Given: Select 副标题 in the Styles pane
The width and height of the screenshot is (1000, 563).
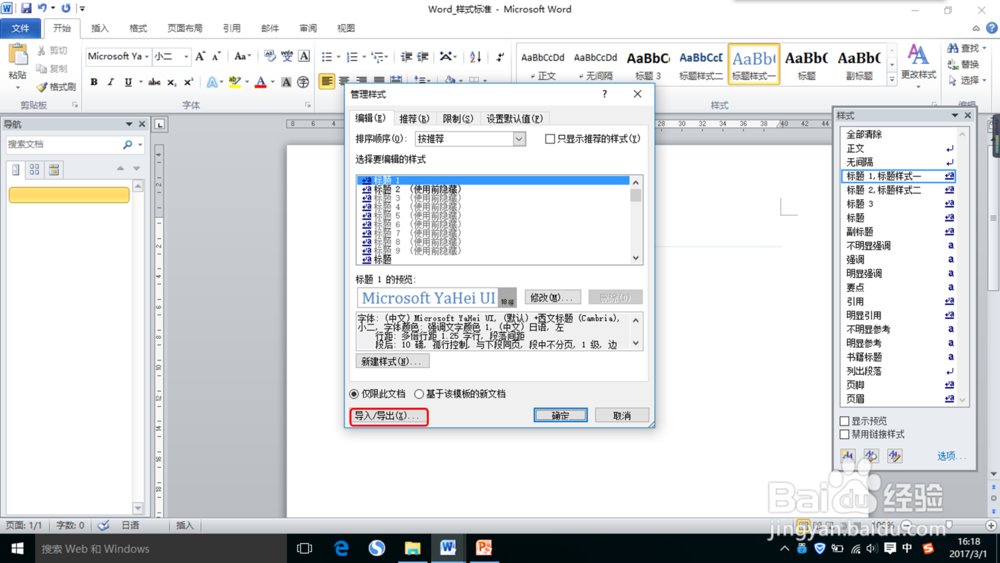Looking at the screenshot, I should [899, 231].
